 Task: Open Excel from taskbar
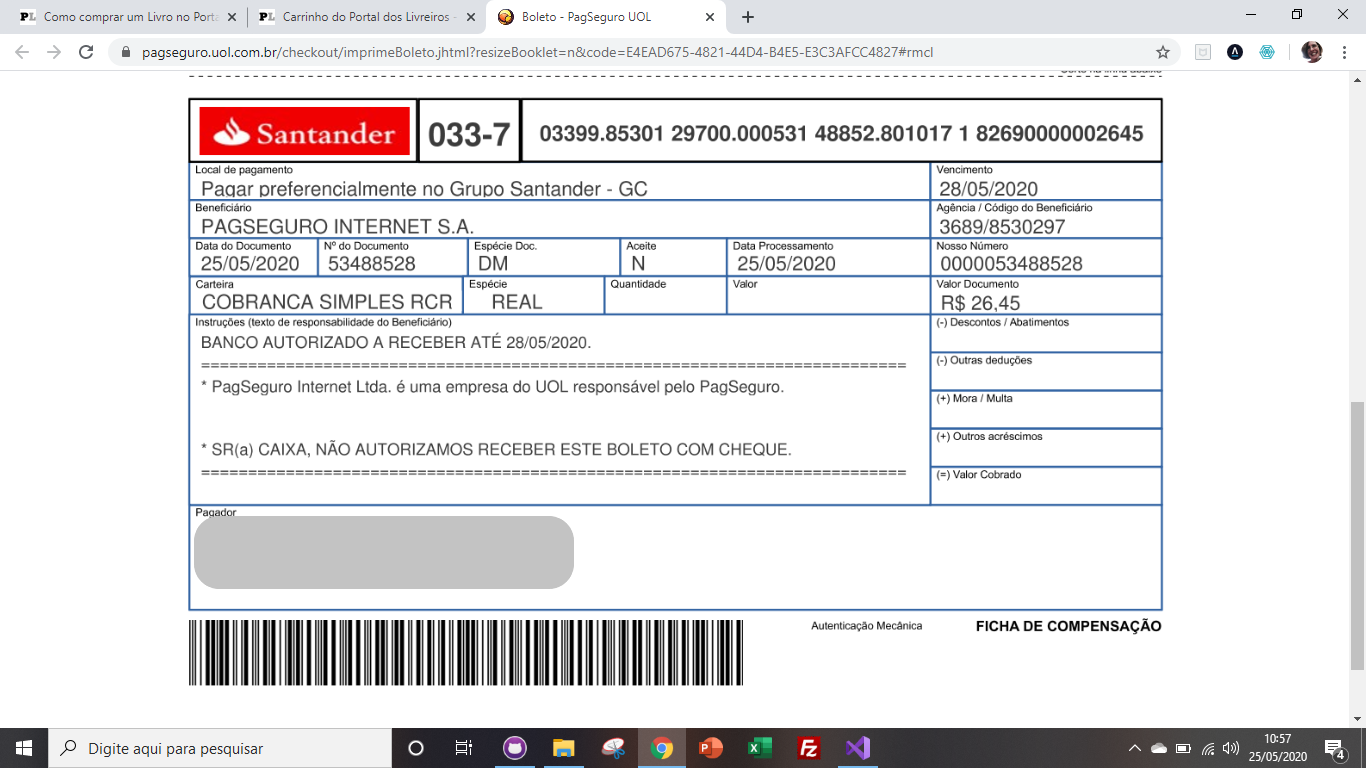click(x=759, y=748)
